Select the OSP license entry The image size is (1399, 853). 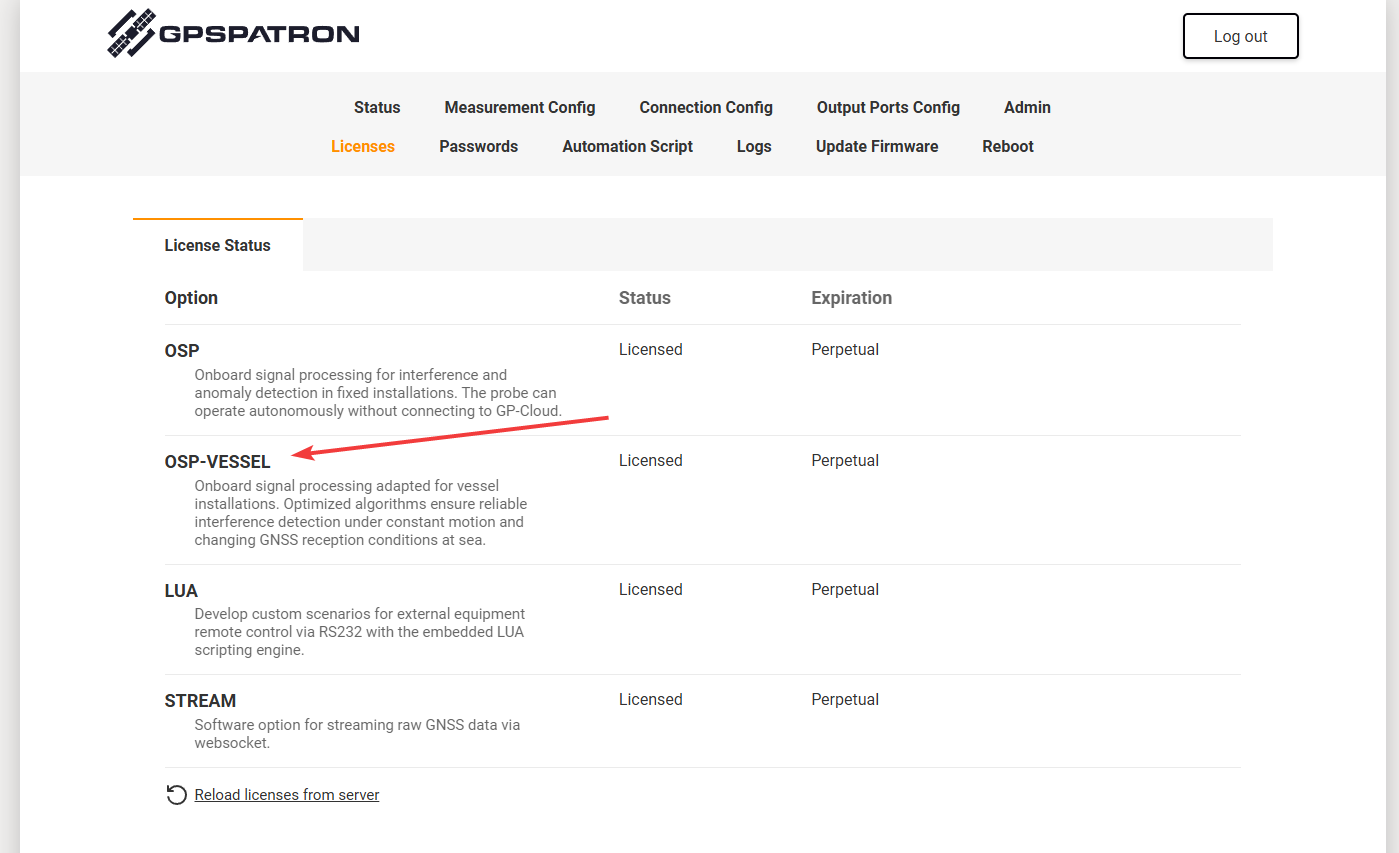pos(182,350)
